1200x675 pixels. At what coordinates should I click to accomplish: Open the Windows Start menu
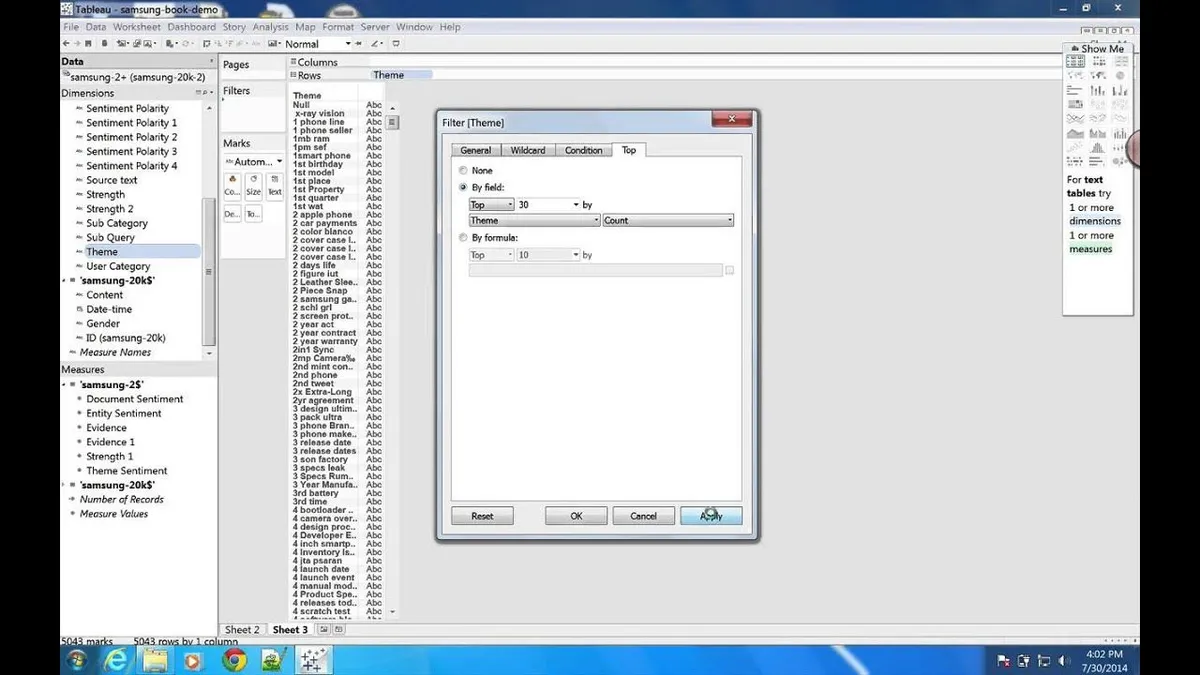[x=76, y=659]
